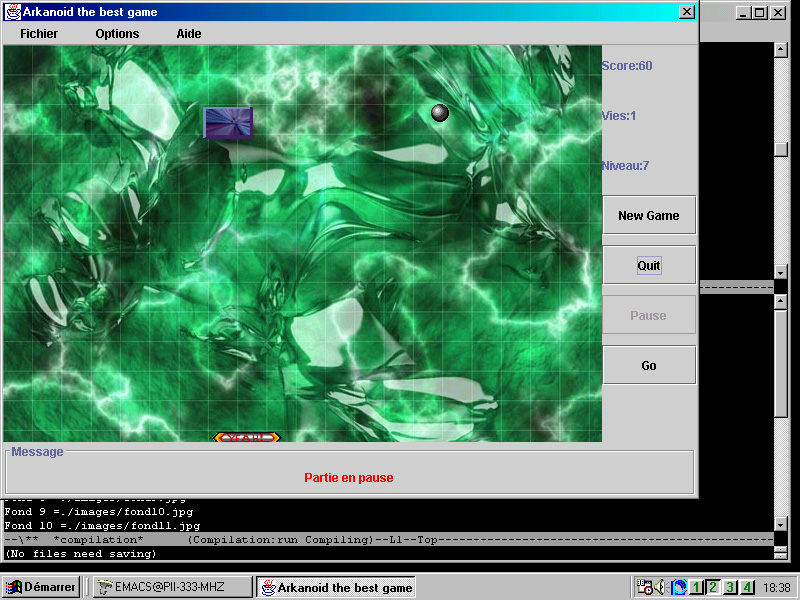This screenshot has height=600, width=800.
Task: Open the Aide menu
Action: coord(189,33)
